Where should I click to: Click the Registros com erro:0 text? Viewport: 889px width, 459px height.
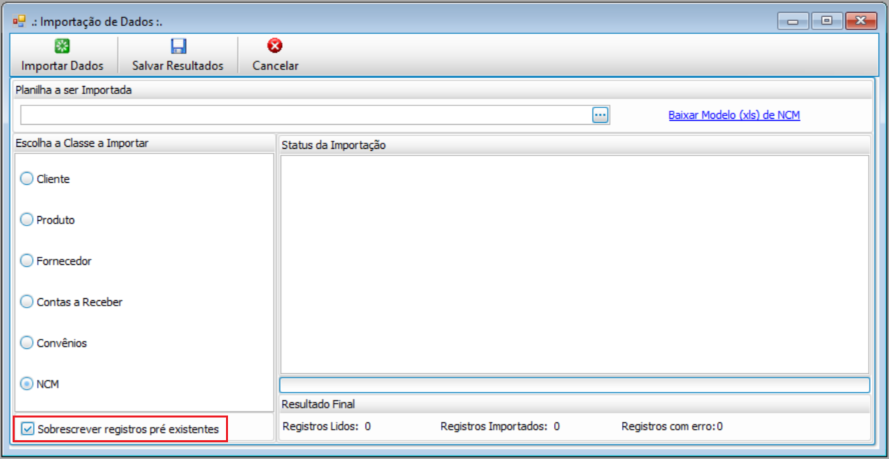click(x=672, y=426)
